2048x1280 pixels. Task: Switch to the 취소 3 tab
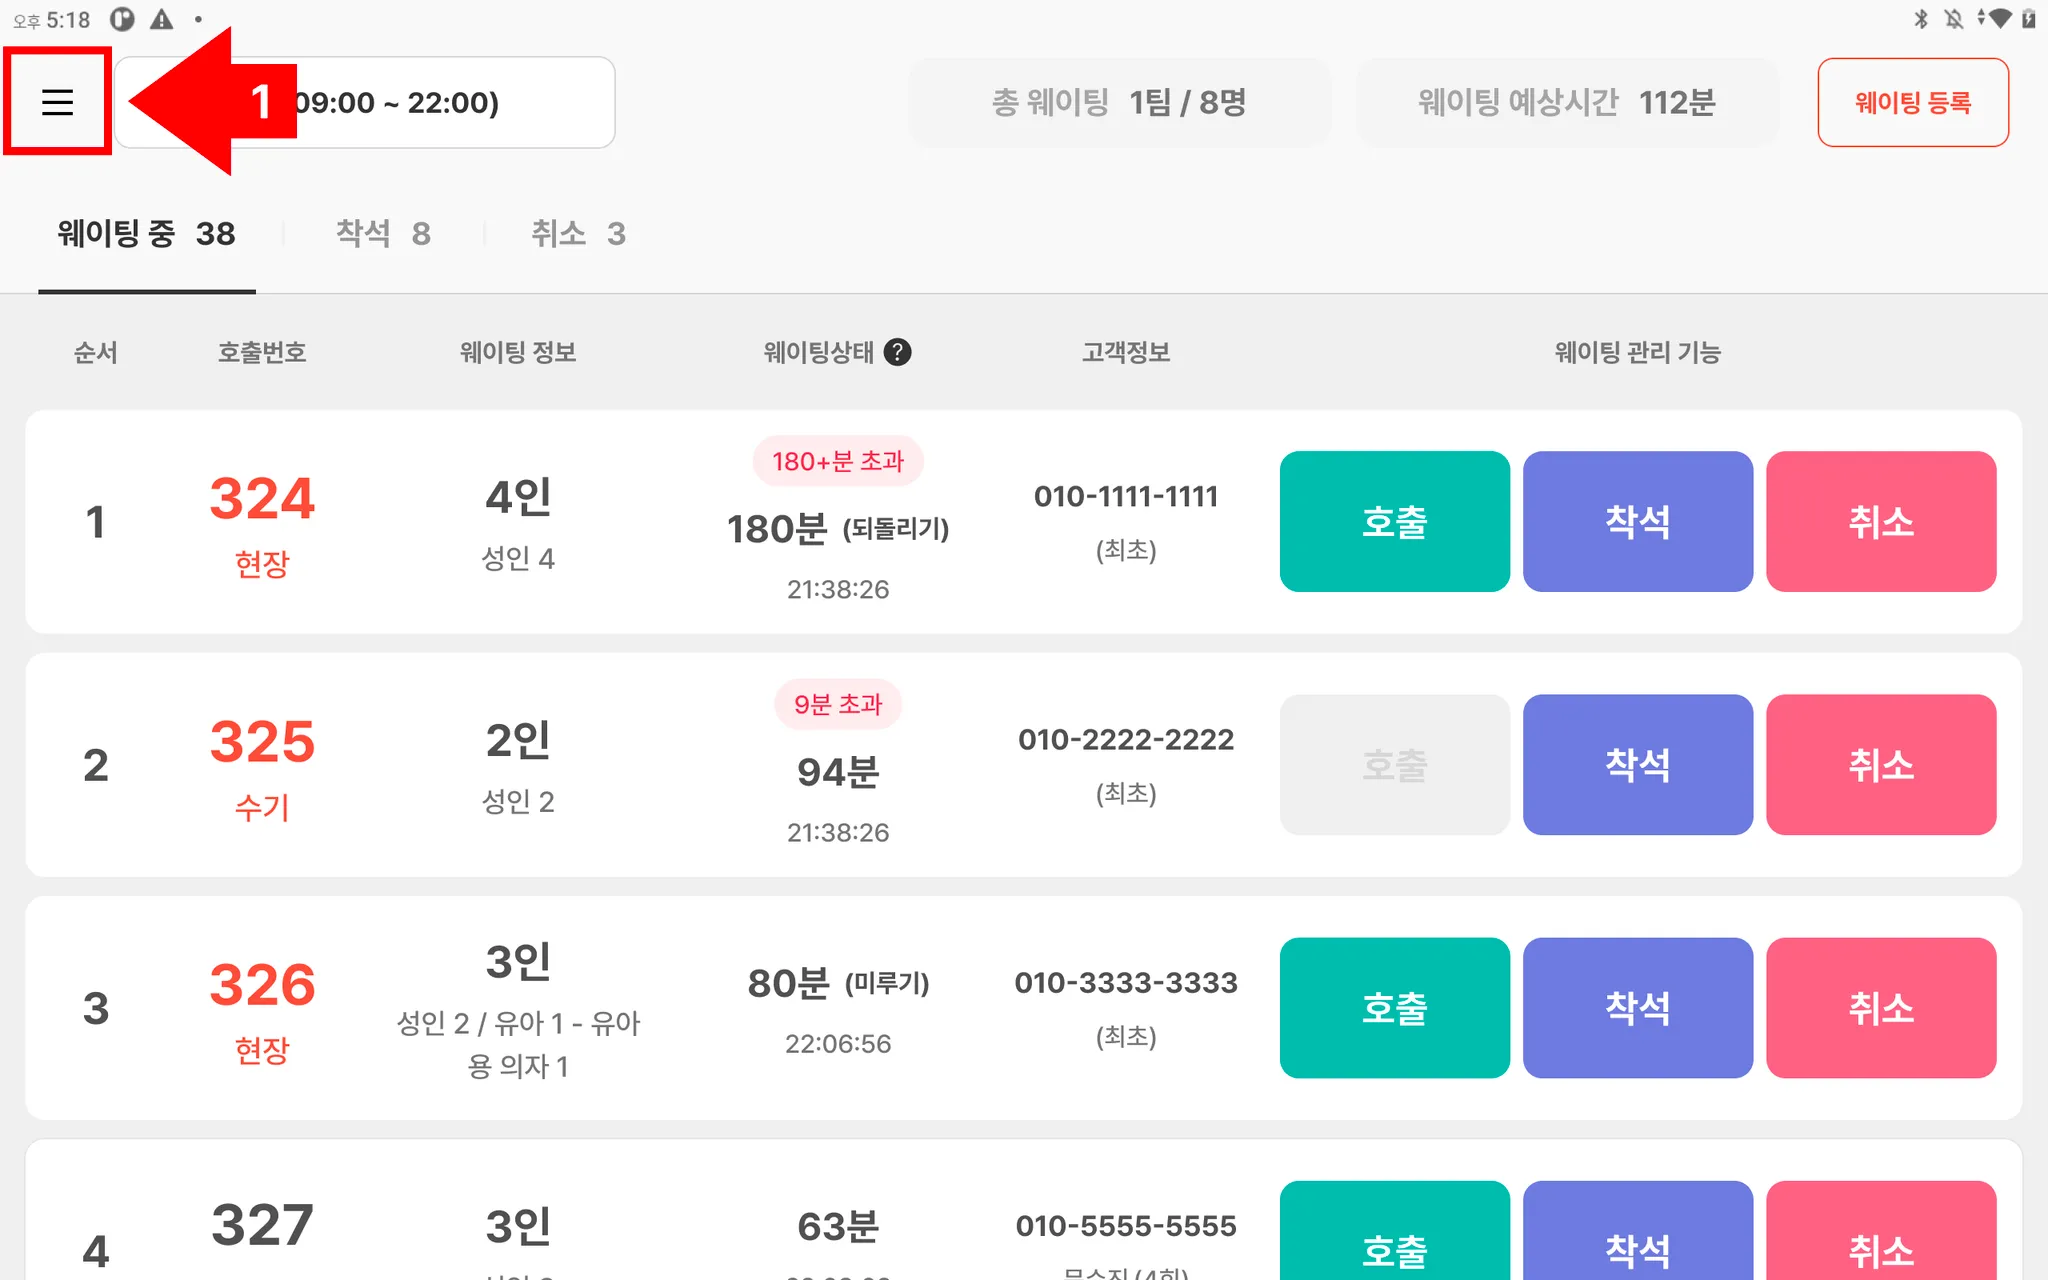[578, 234]
